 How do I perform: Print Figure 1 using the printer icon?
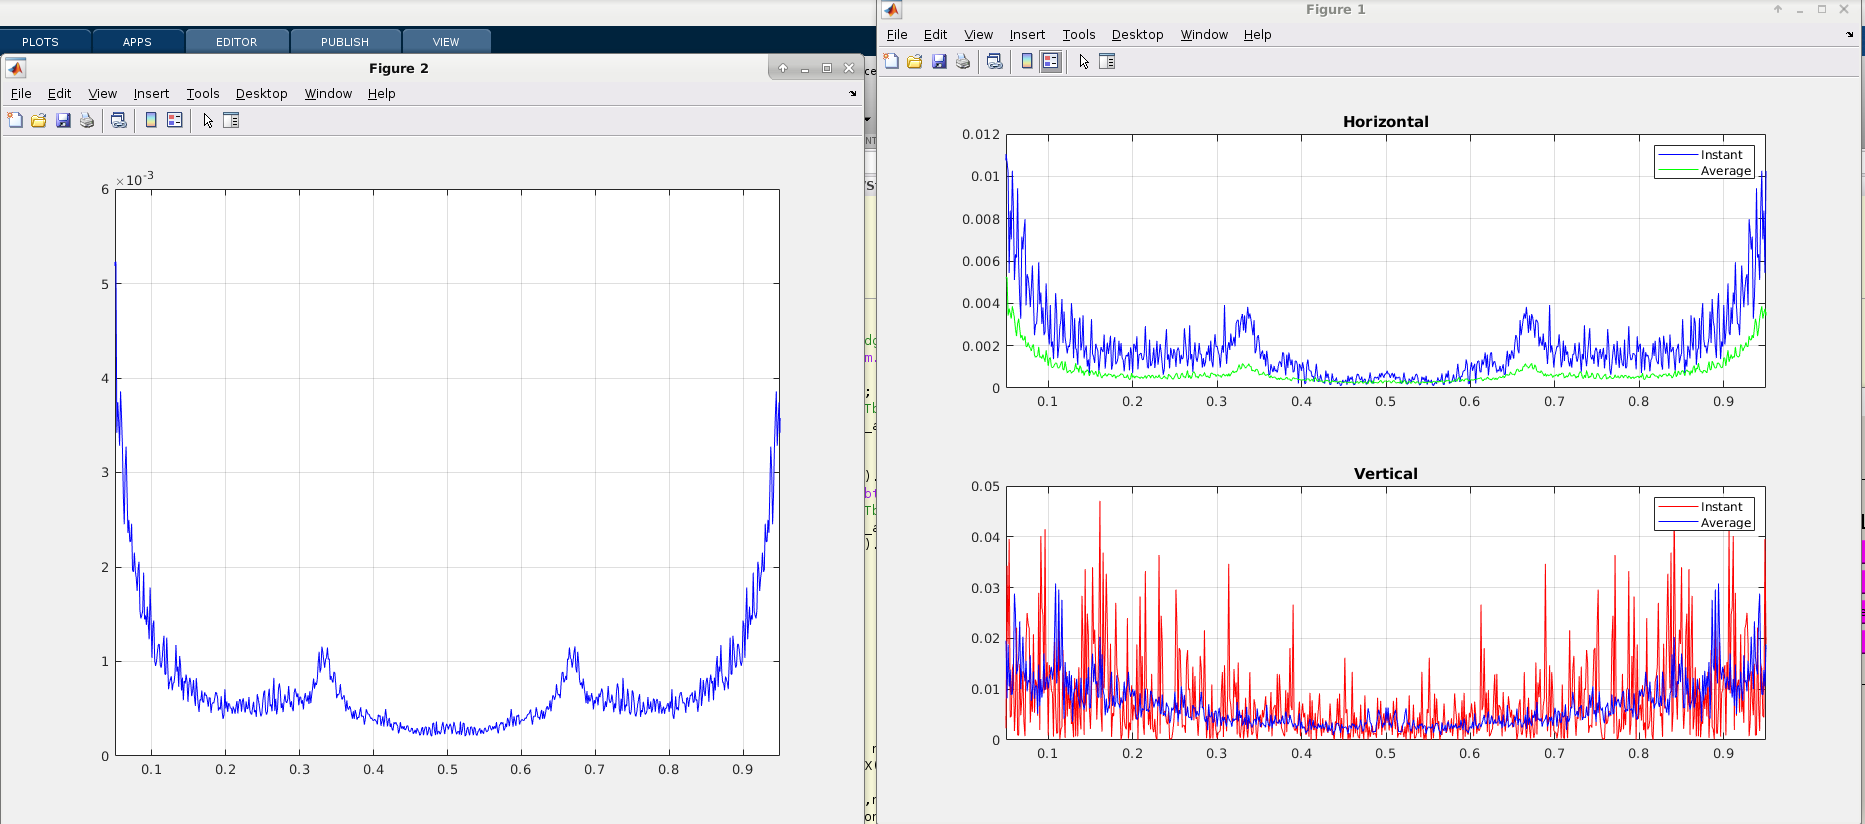[x=963, y=62]
